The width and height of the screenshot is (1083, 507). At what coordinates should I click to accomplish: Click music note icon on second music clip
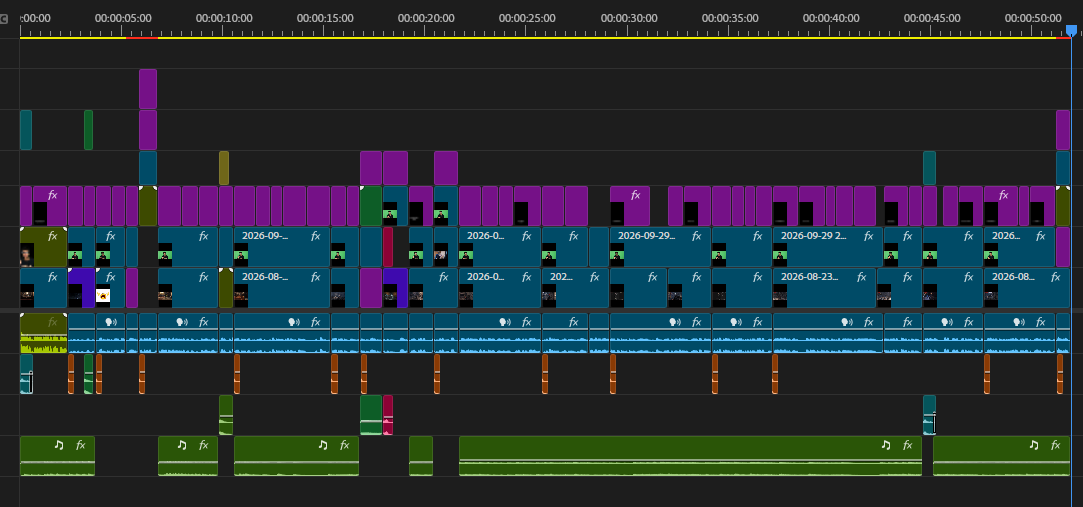tap(182, 445)
